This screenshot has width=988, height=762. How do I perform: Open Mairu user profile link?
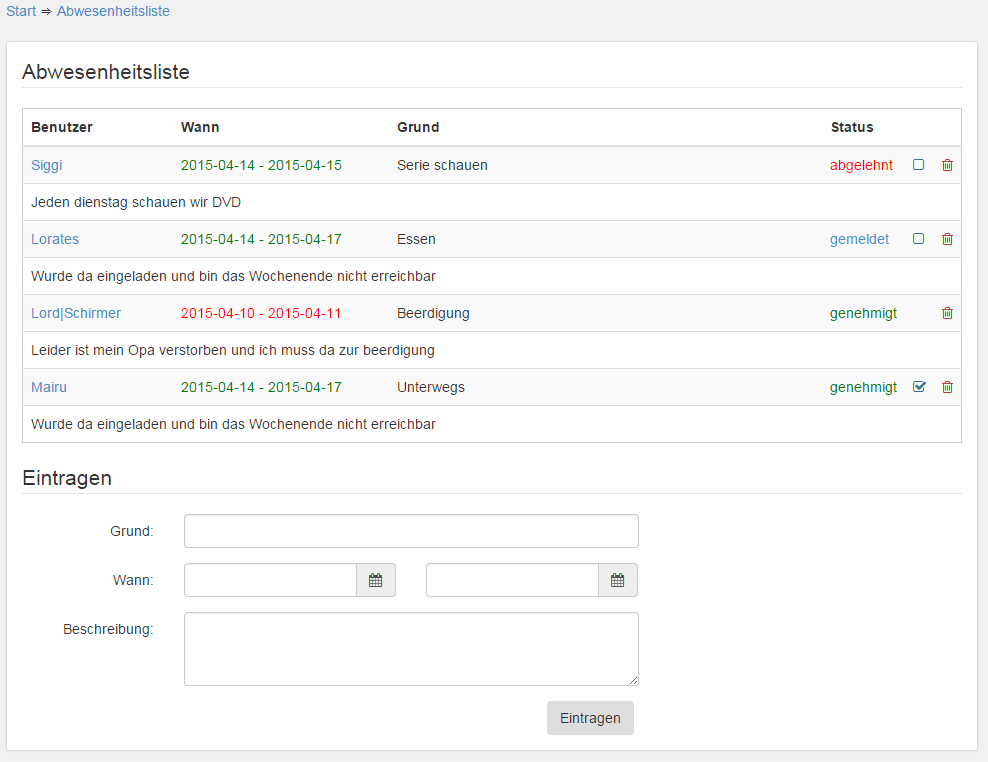(49, 387)
